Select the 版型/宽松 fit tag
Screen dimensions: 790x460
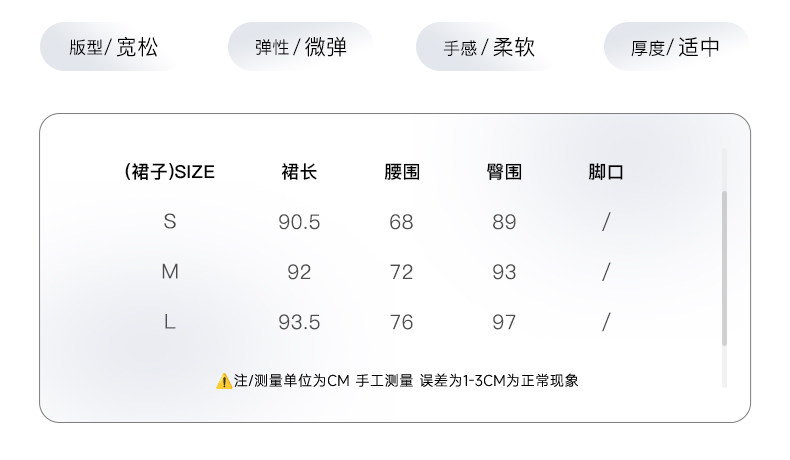point(113,47)
